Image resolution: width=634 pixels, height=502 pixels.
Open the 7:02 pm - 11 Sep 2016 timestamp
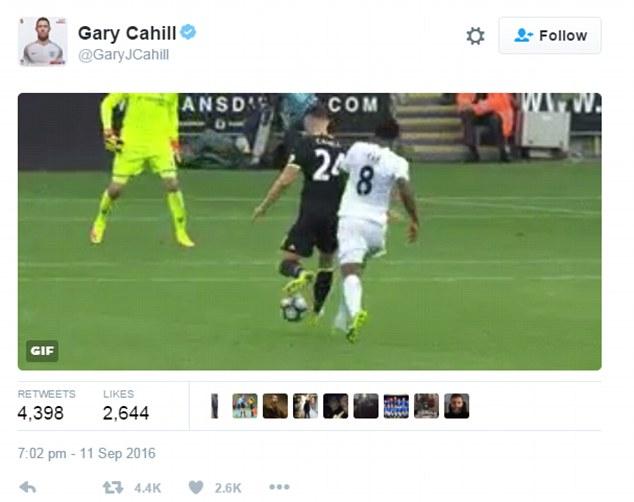click(87, 453)
